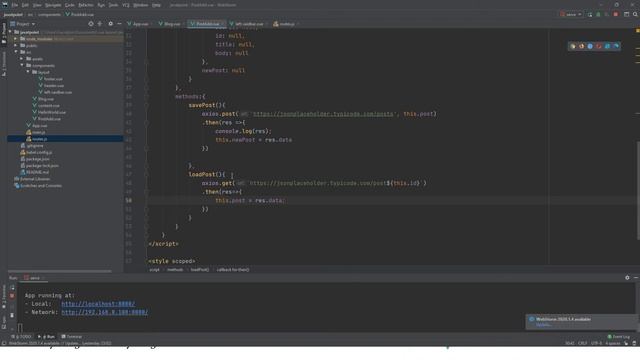Open the Window menu
640x360 pixels.
(140, 5)
